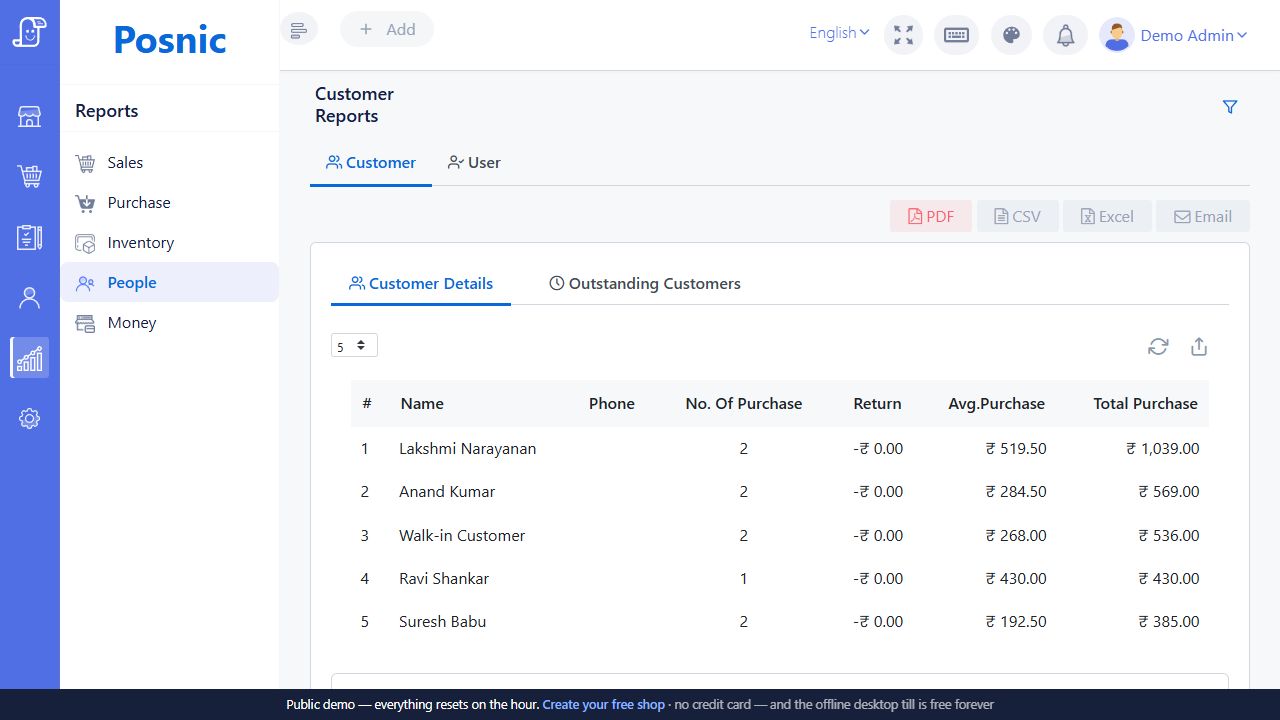Click the Avg.Purchase column header
The image size is (1280, 720).
pos(997,403)
